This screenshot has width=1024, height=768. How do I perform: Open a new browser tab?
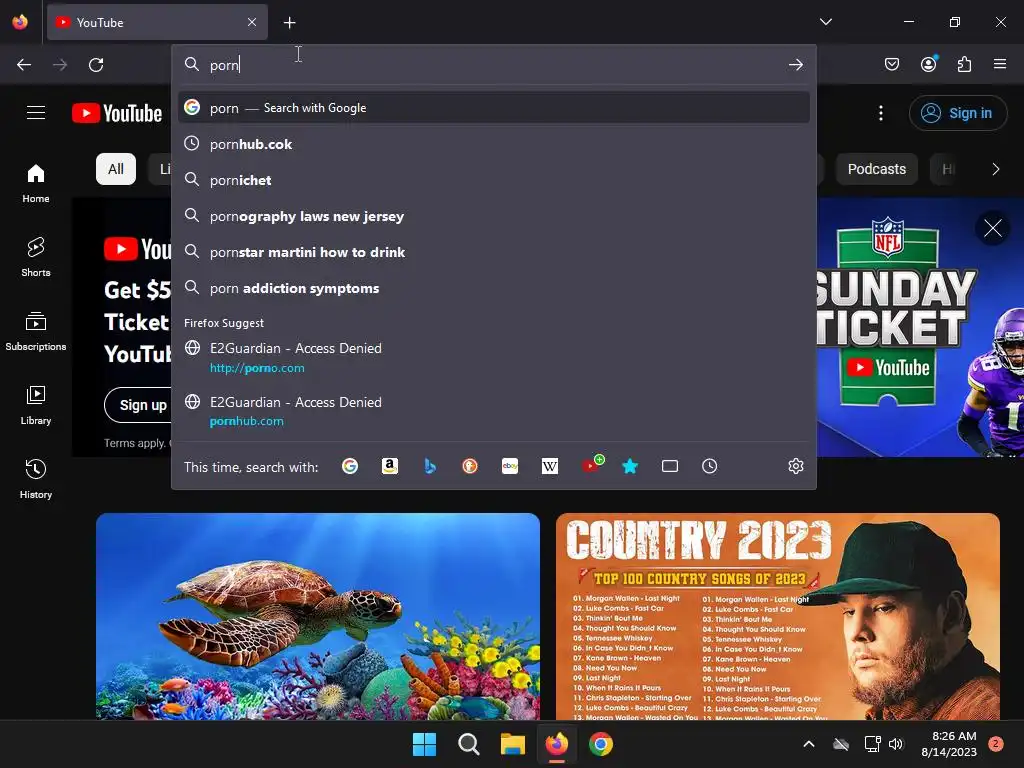click(x=289, y=23)
